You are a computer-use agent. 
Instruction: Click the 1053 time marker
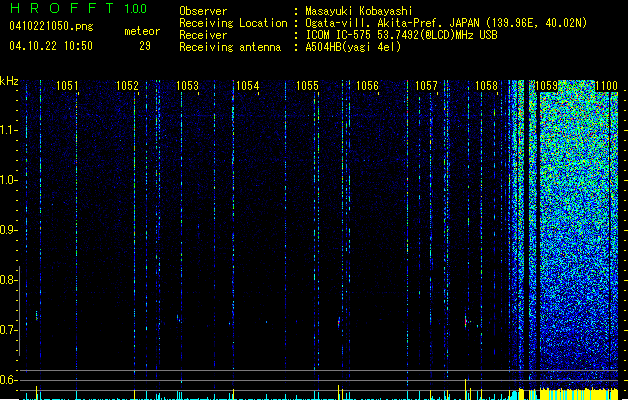(x=187, y=86)
